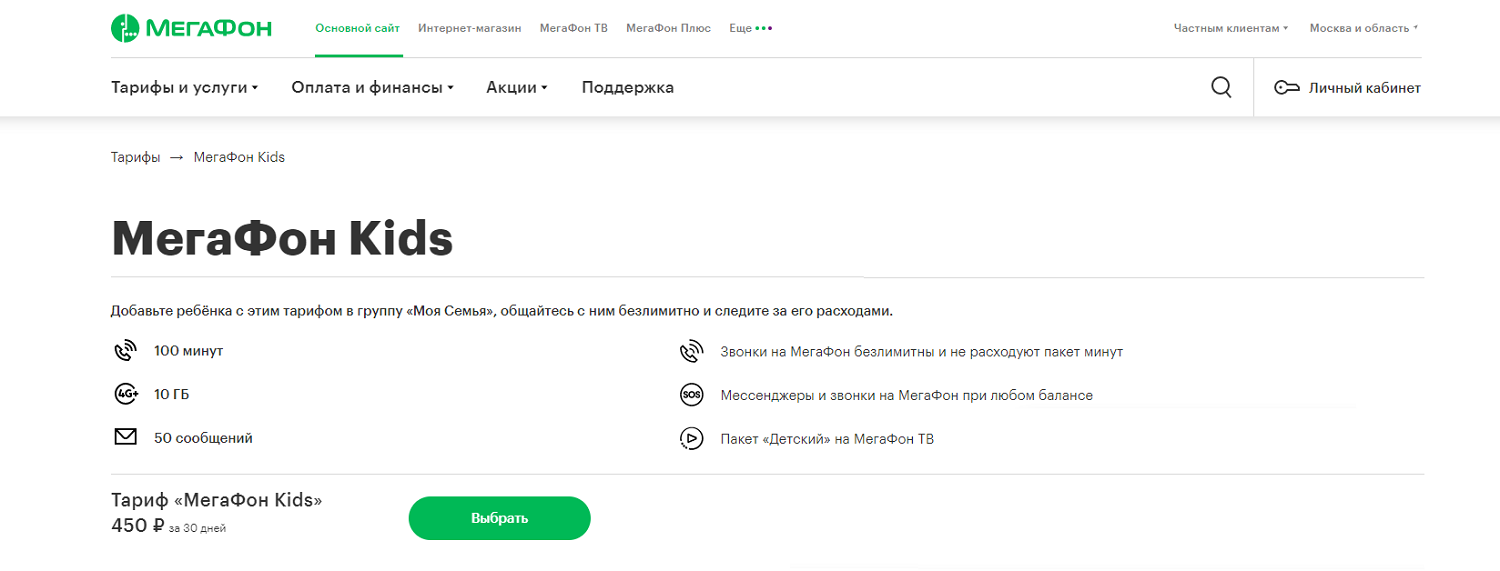
Task: Click the 50 сообщений text
Action: (203, 438)
